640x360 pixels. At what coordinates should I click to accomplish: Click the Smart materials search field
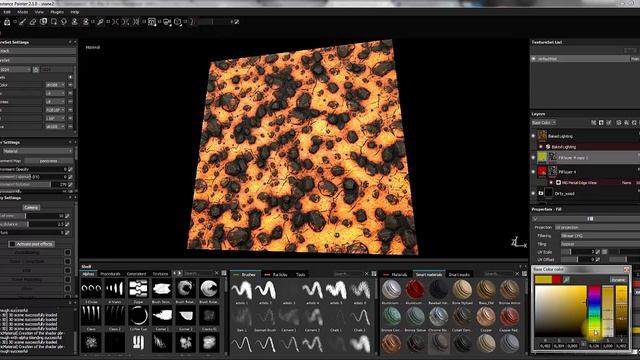(499, 274)
